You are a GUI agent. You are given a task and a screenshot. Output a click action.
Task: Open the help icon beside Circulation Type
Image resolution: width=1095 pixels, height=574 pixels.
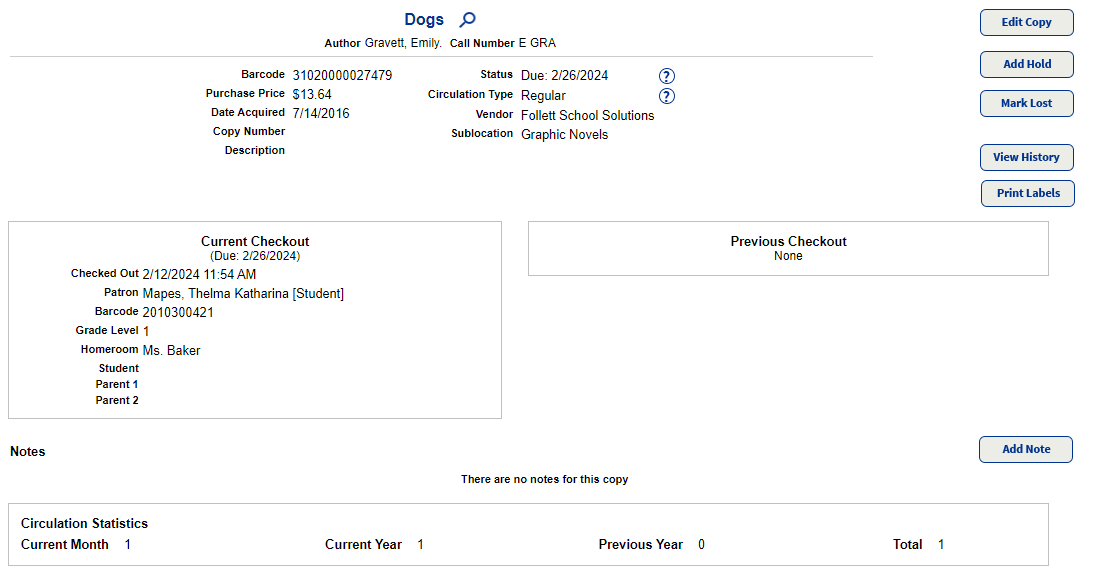point(667,96)
